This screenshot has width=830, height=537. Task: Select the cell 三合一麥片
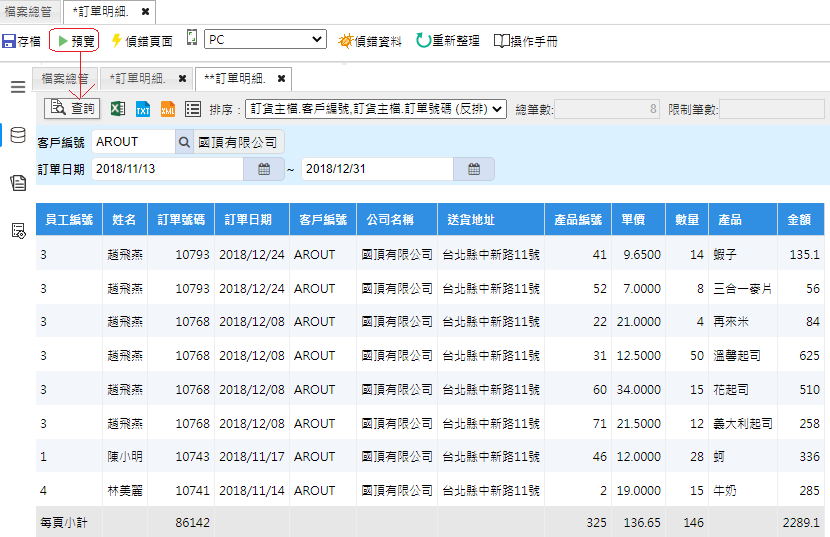click(x=742, y=289)
